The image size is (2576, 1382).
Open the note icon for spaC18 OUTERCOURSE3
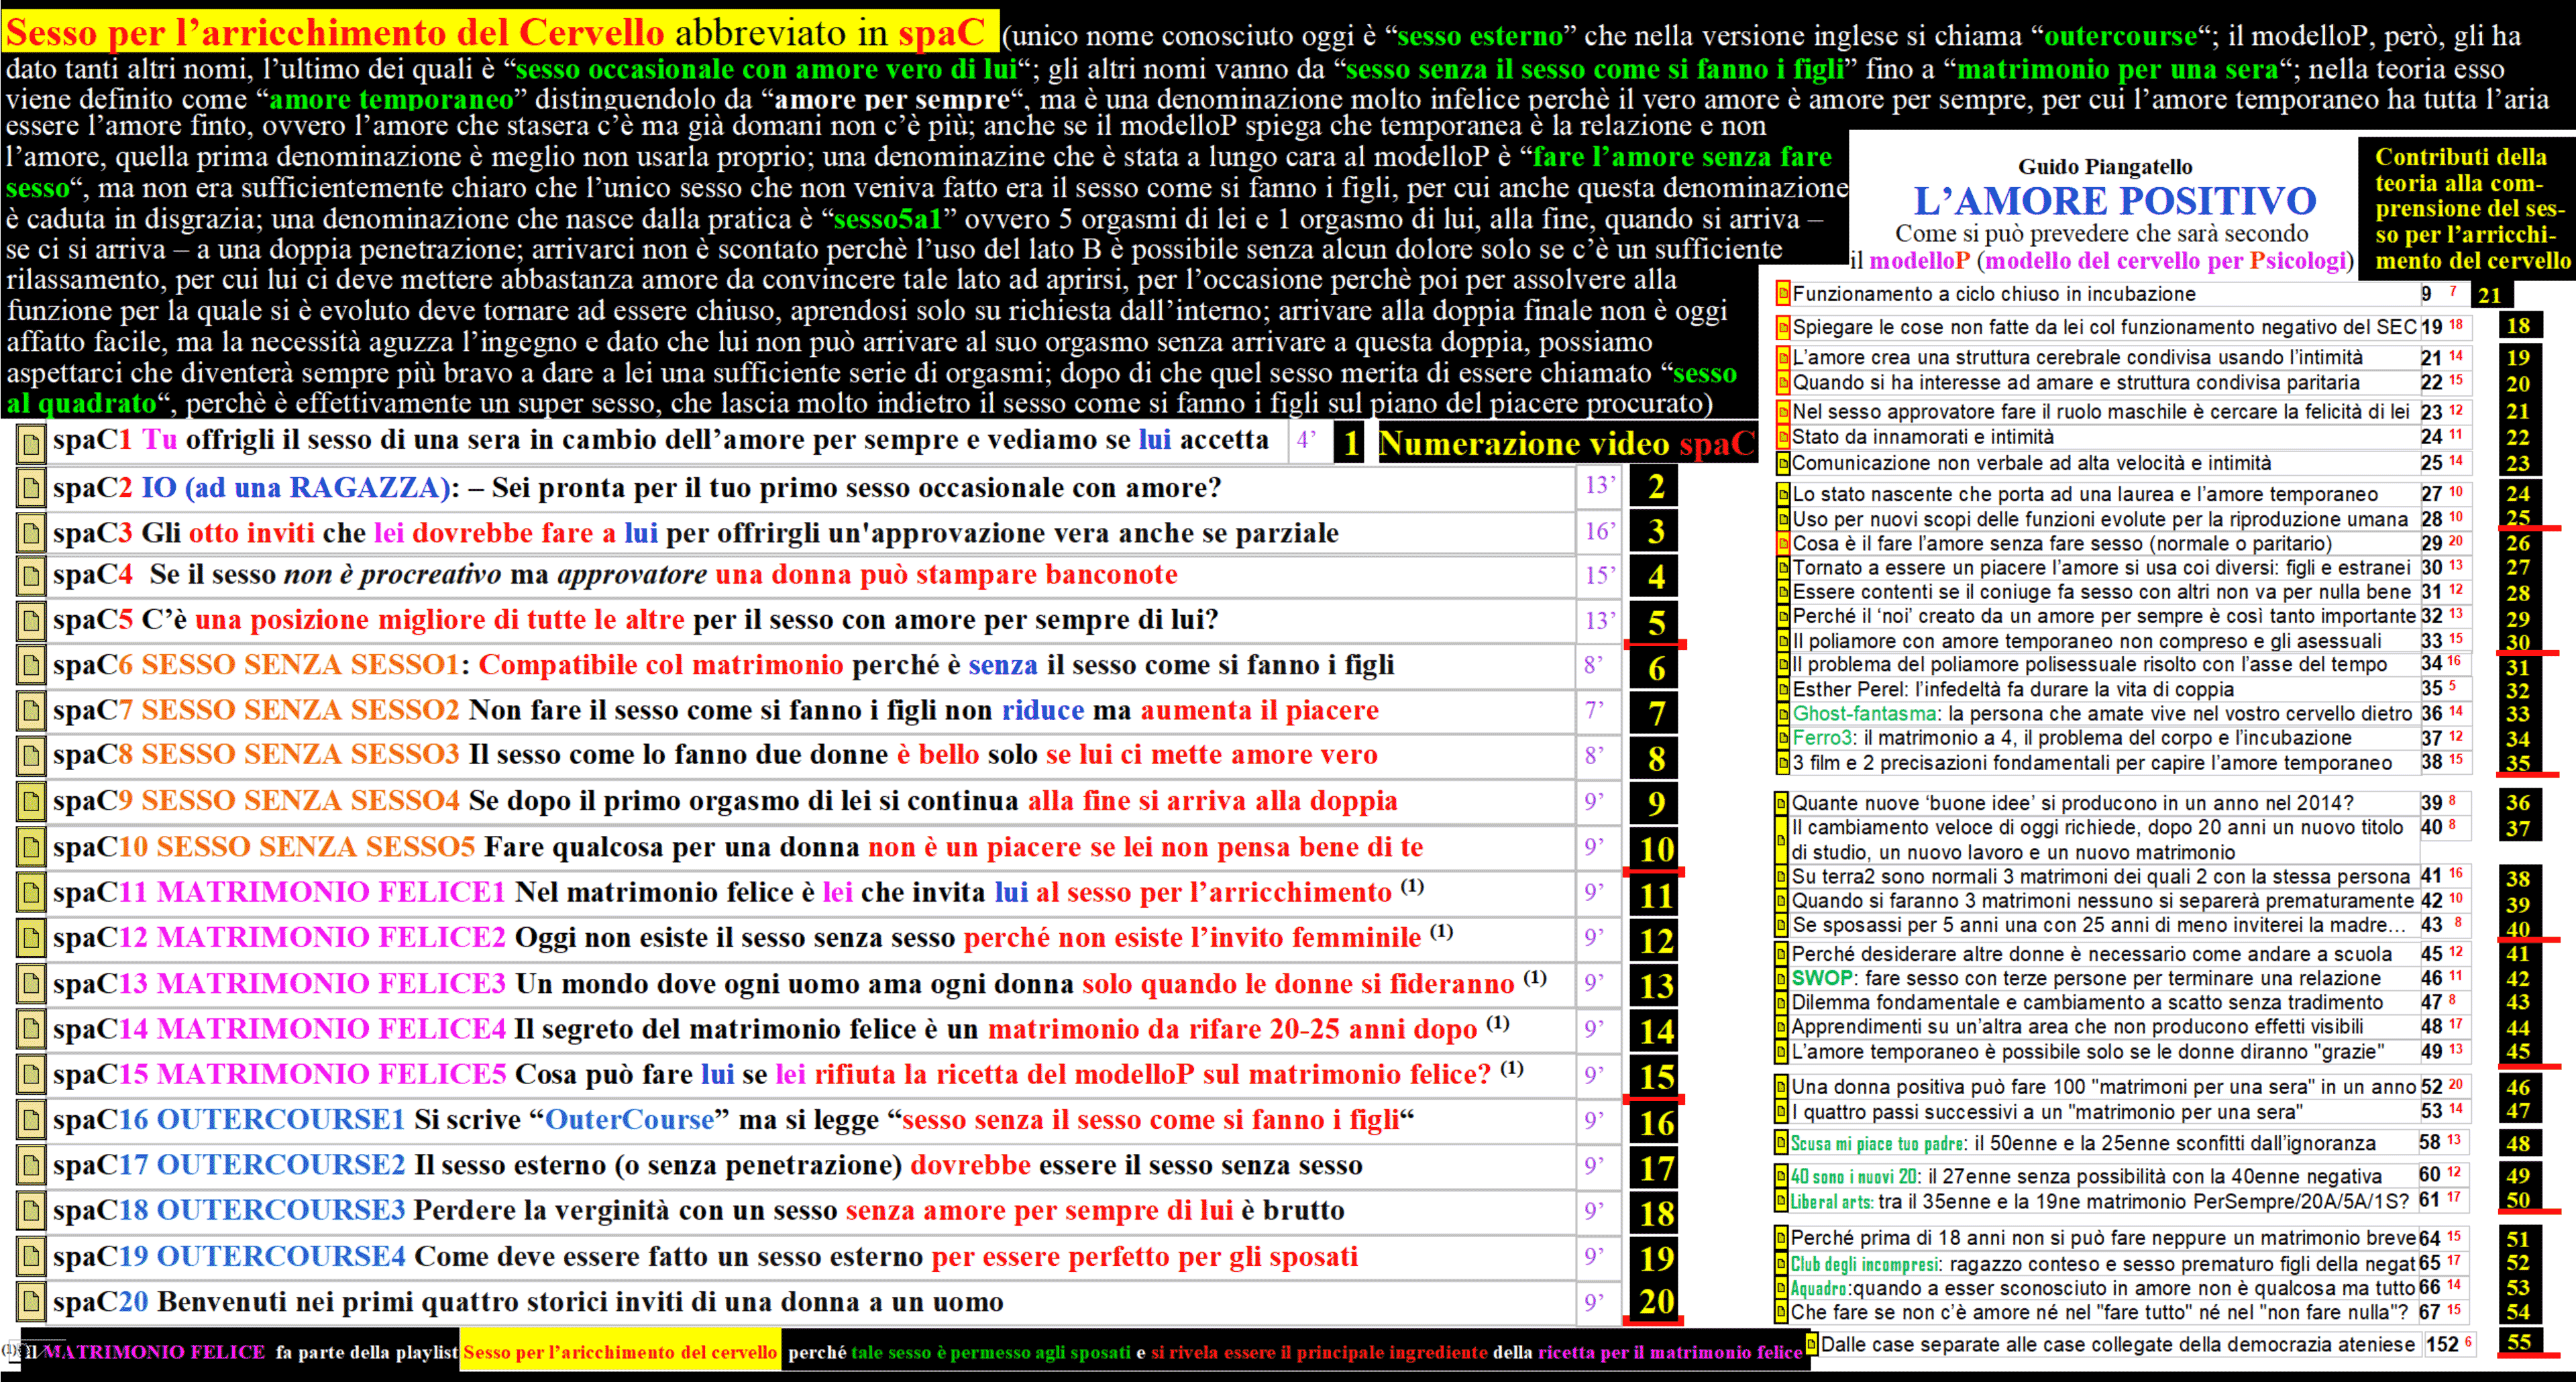[x=31, y=1212]
